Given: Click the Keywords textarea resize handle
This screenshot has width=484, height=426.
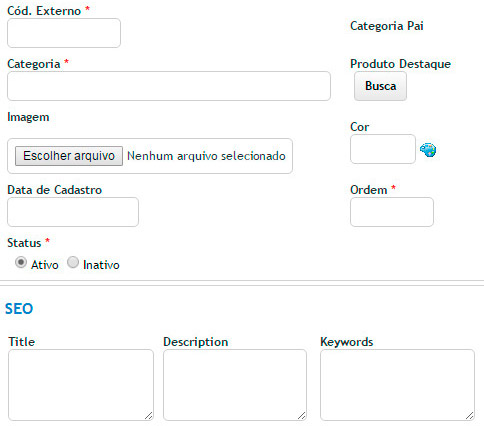Looking at the screenshot, I should [x=470, y=415].
